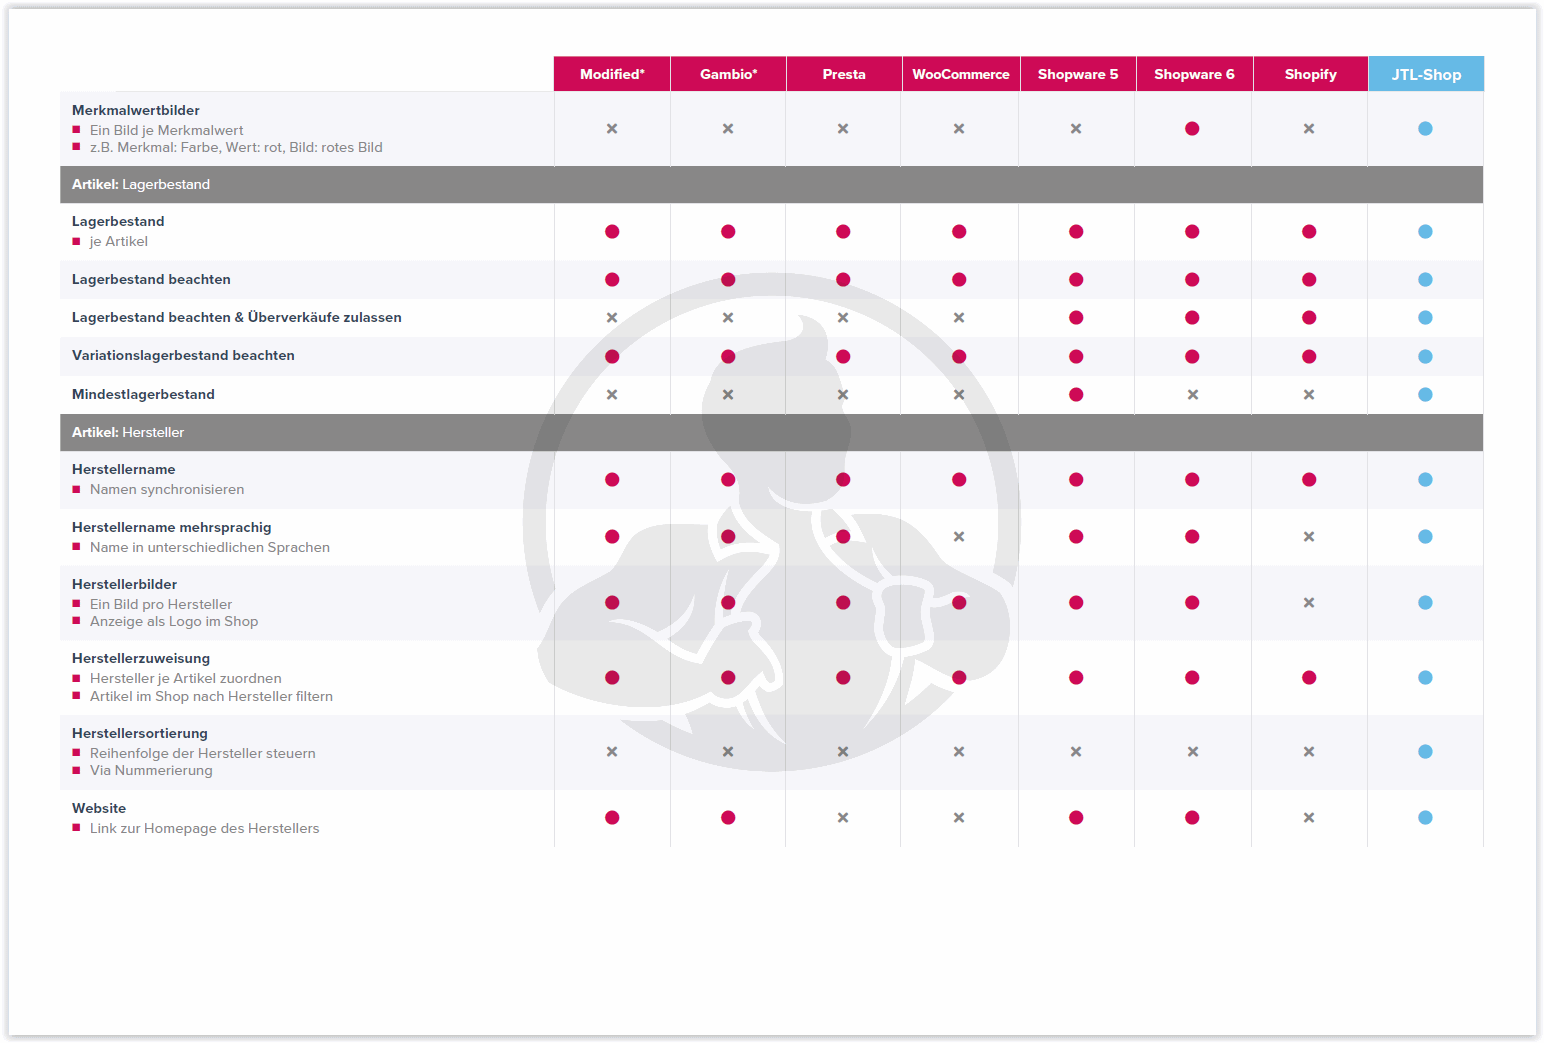Image resolution: width=1544 pixels, height=1043 pixels.
Task: Click the Presta X mark for Website
Action: coord(843,818)
